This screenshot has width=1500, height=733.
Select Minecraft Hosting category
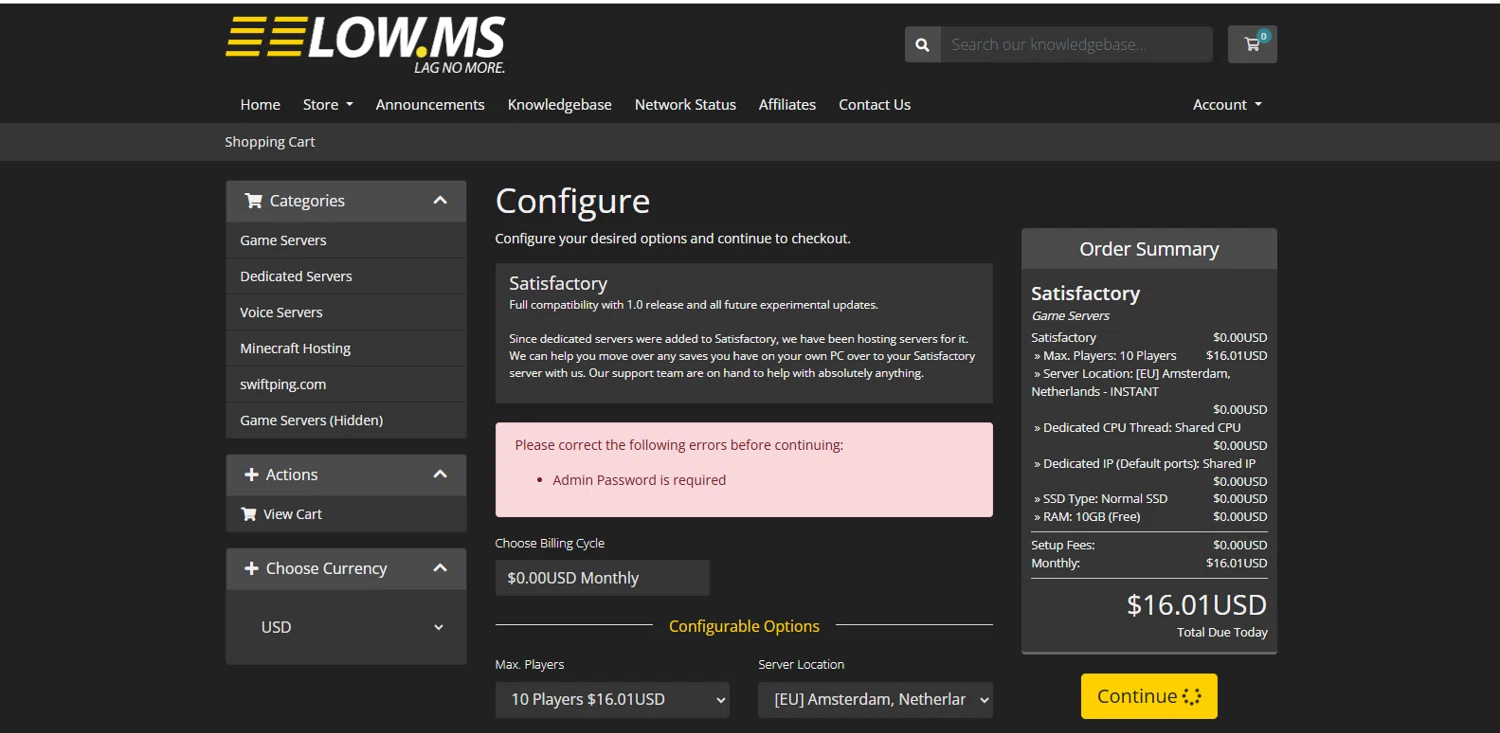tap(346, 348)
